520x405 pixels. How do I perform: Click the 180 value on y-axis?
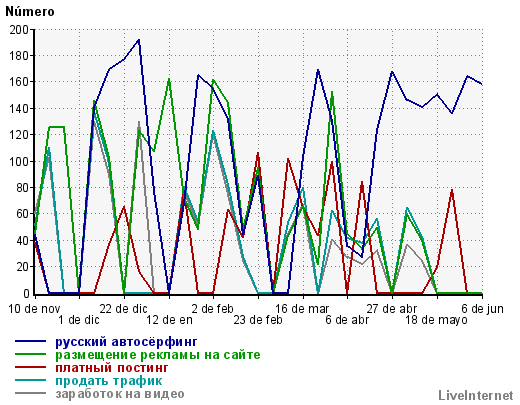(20, 56)
